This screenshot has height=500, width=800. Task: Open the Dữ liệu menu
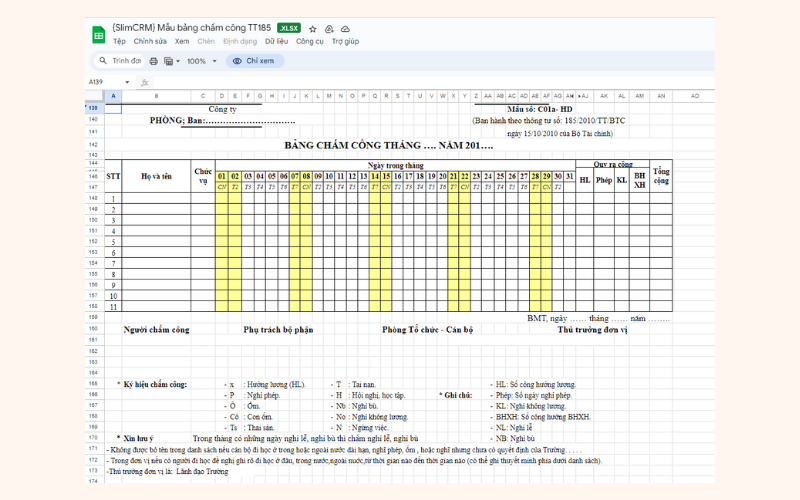click(x=276, y=42)
